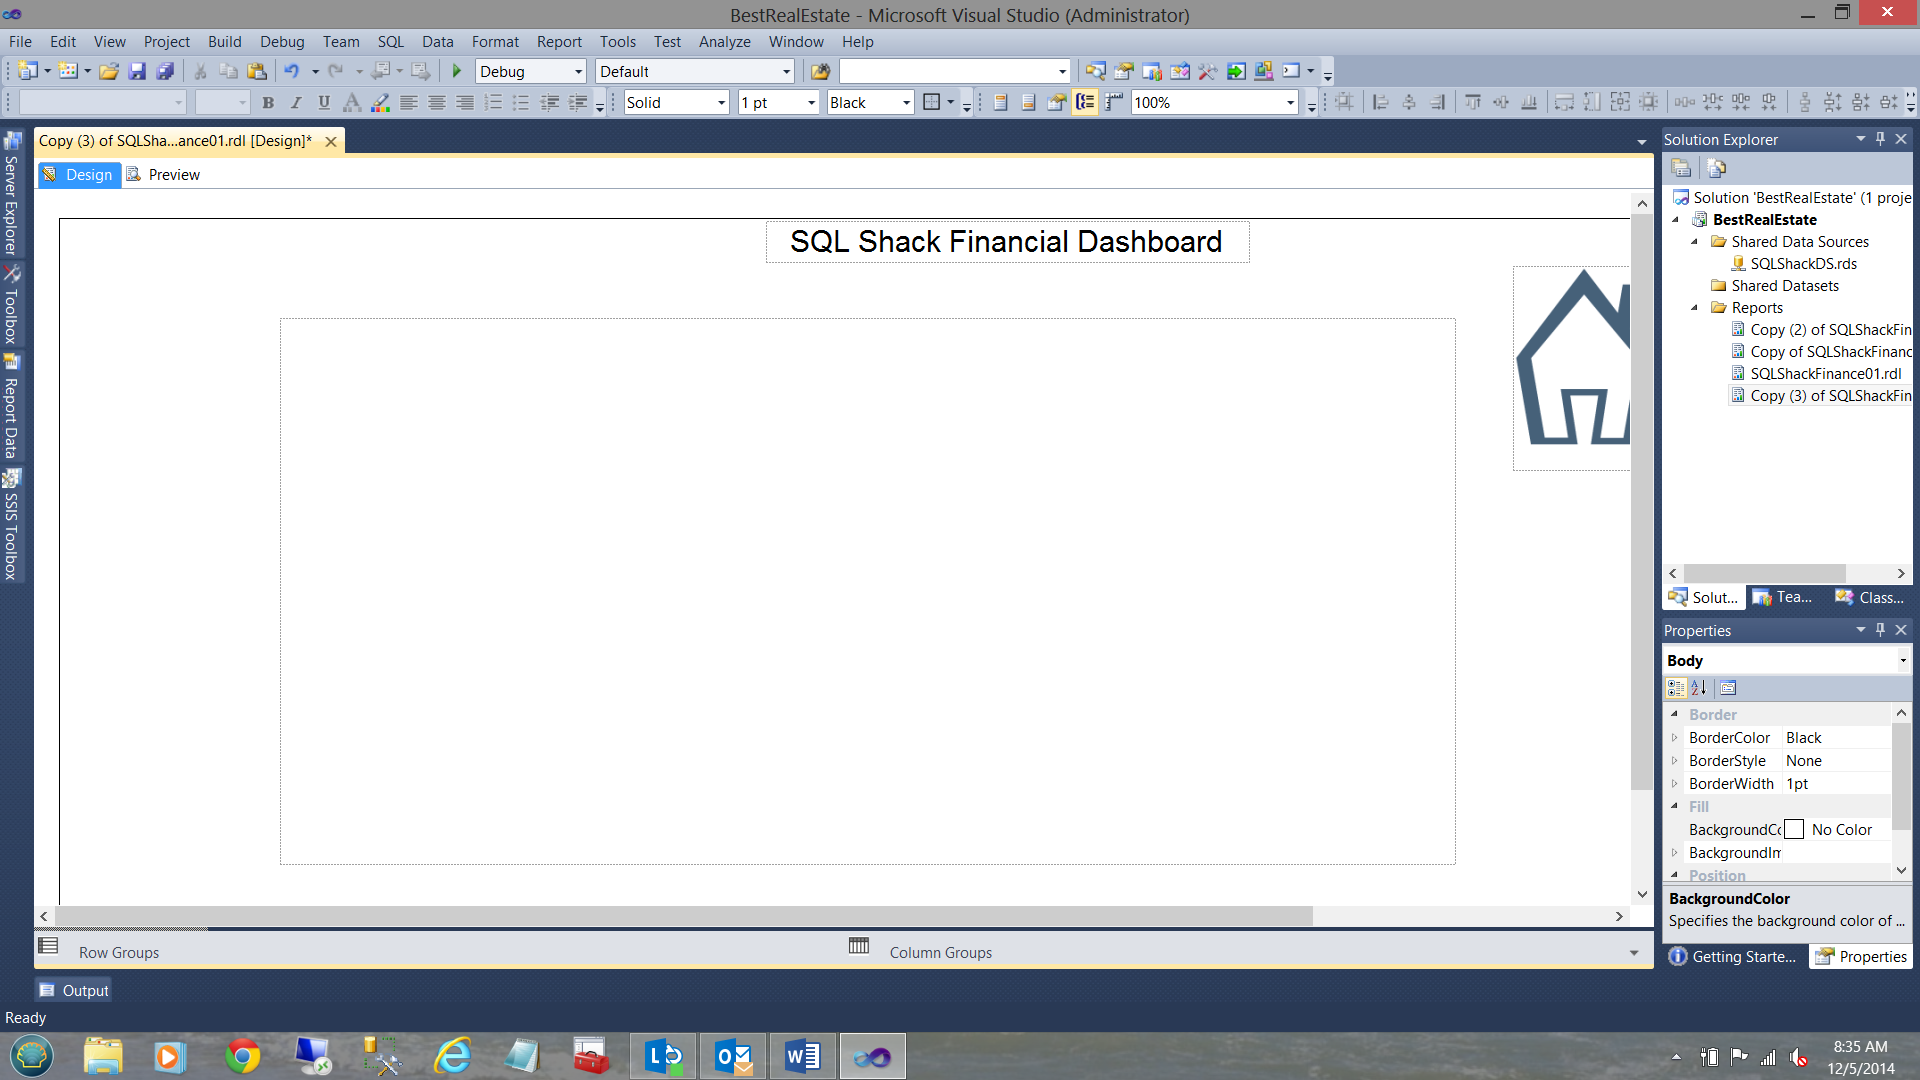The width and height of the screenshot is (1920, 1080).
Task: Open SQLShackFinance01.rdl in Solution Explorer
Action: [x=1825, y=374]
